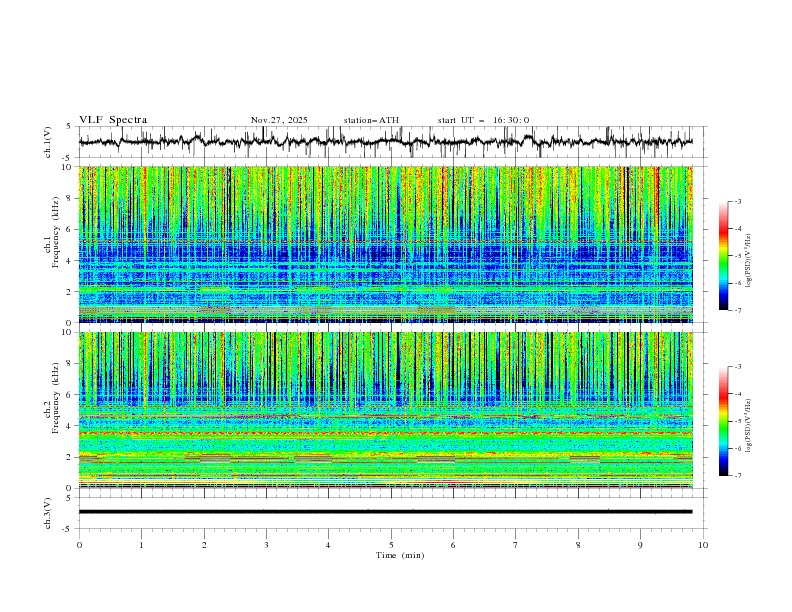Screen dimensions: 792x612
Task: Click the ch.2 'Frequency (kHz)' axis label
Action: 55,398
